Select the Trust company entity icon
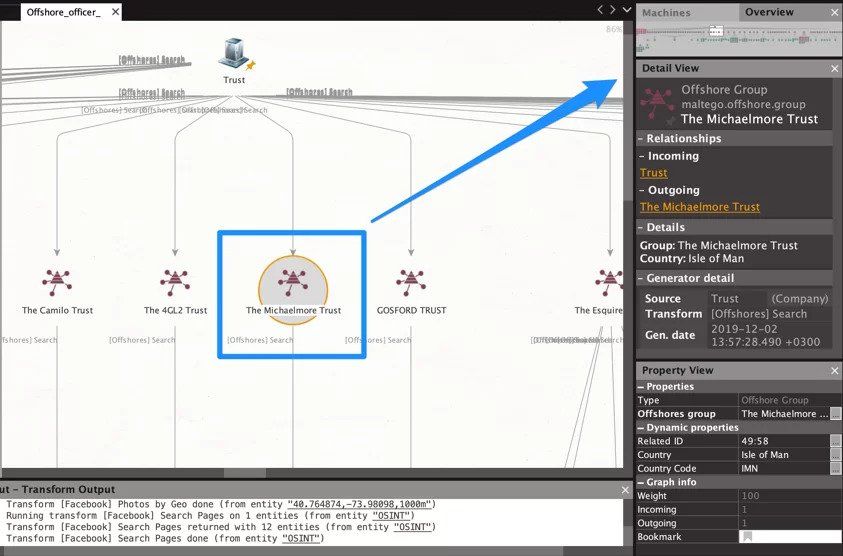This screenshot has width=843, height=556. coord(234,54)
